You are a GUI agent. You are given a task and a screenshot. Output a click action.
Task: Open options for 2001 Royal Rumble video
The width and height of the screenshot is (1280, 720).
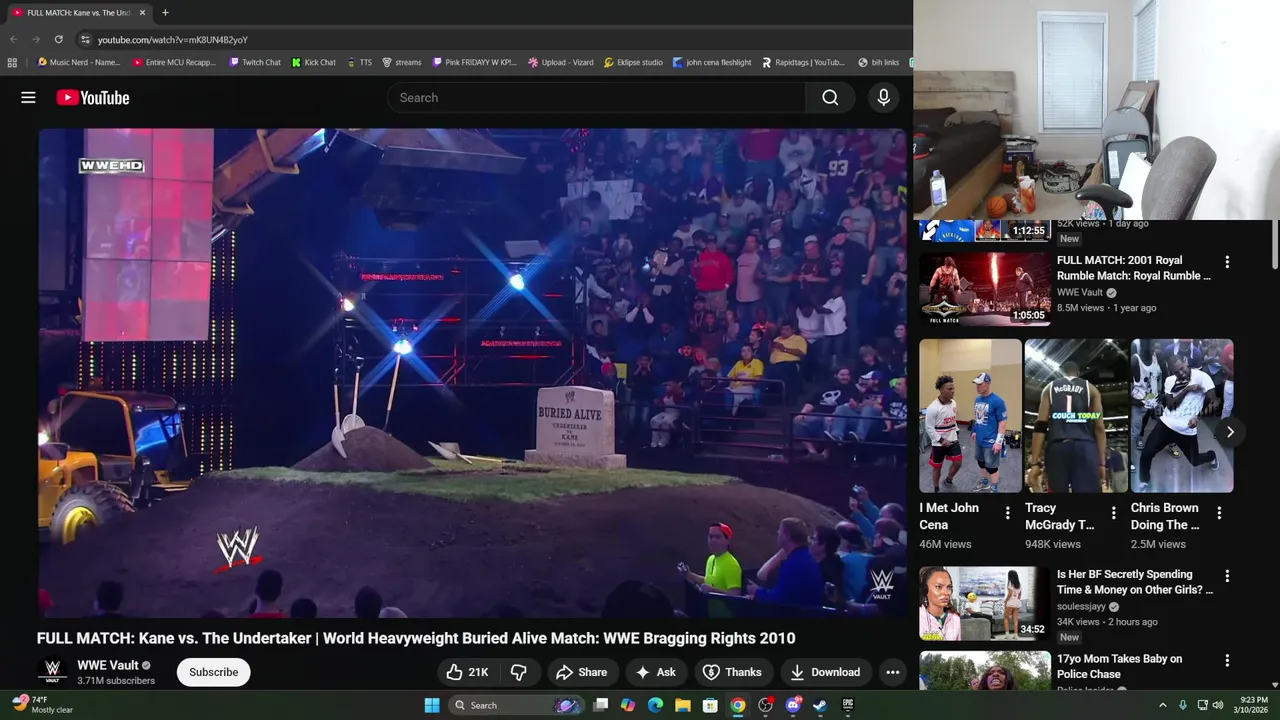(x=1227, y=262)
